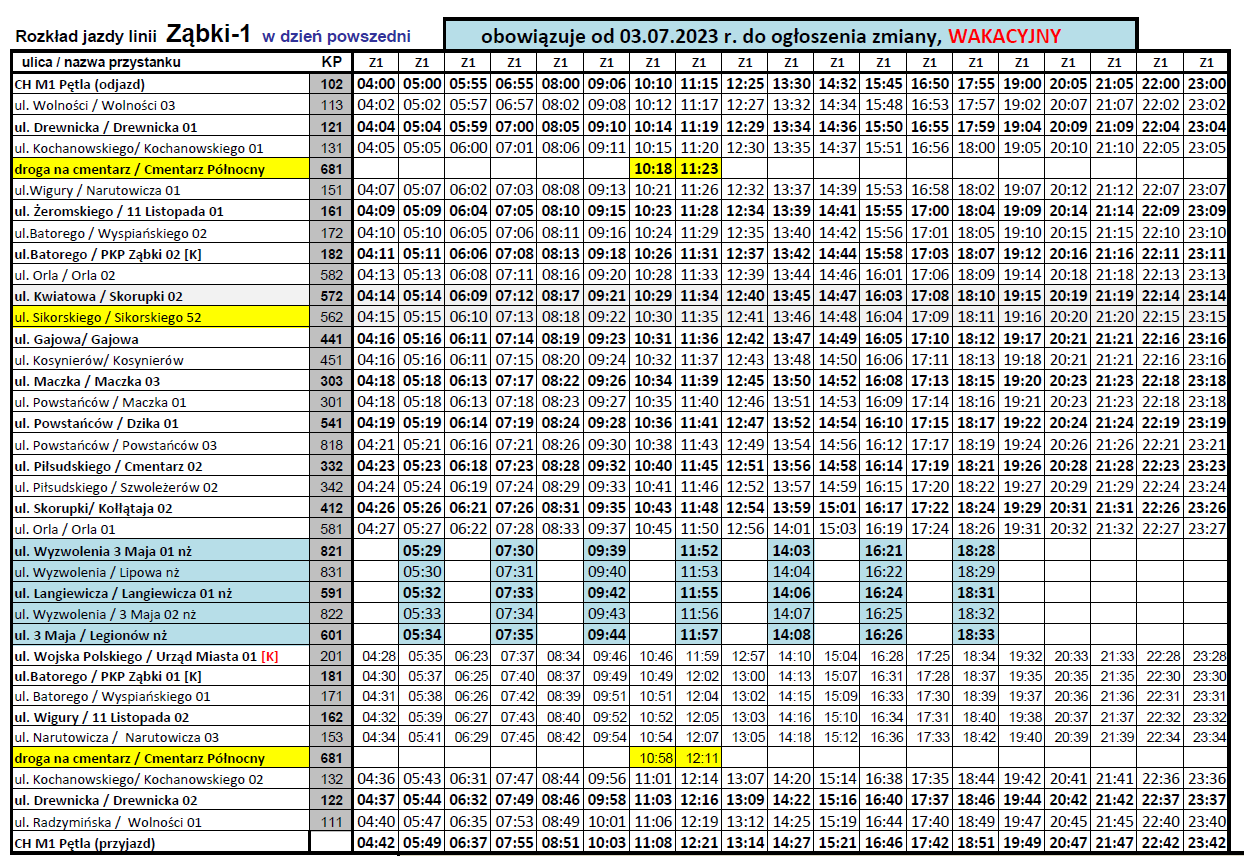Click KP code 601
The width and height of the screenshot is (1244, 856).
(x=332, y=635)
